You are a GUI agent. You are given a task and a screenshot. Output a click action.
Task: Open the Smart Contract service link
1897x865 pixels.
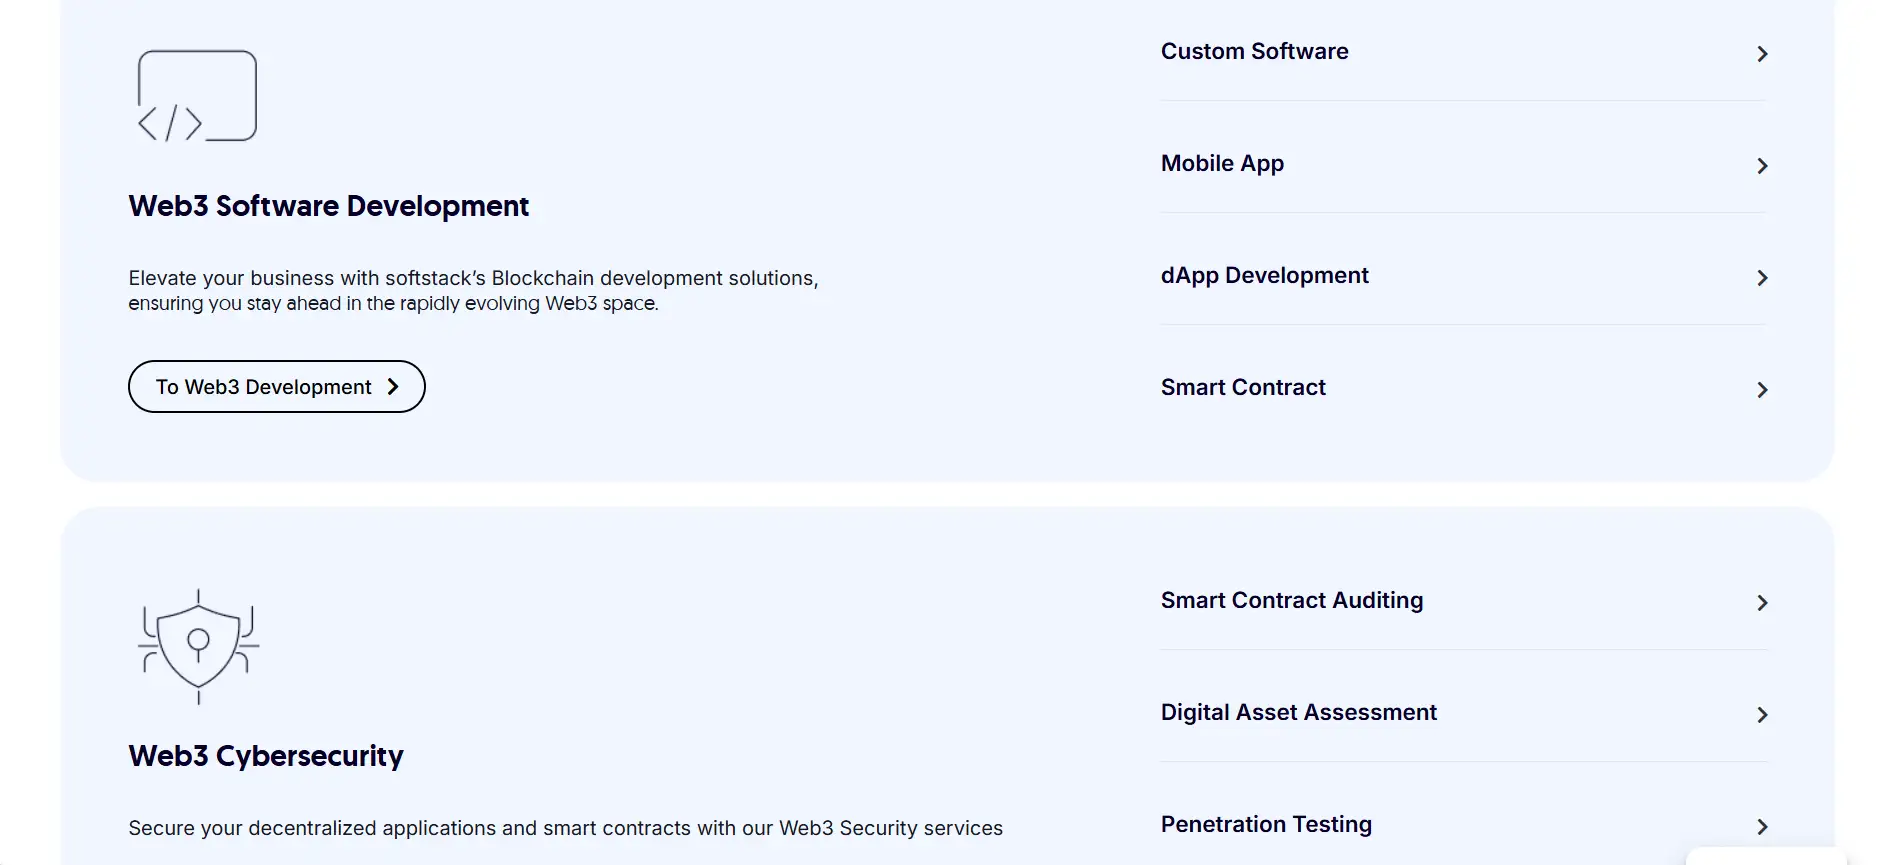[1243, 388]
